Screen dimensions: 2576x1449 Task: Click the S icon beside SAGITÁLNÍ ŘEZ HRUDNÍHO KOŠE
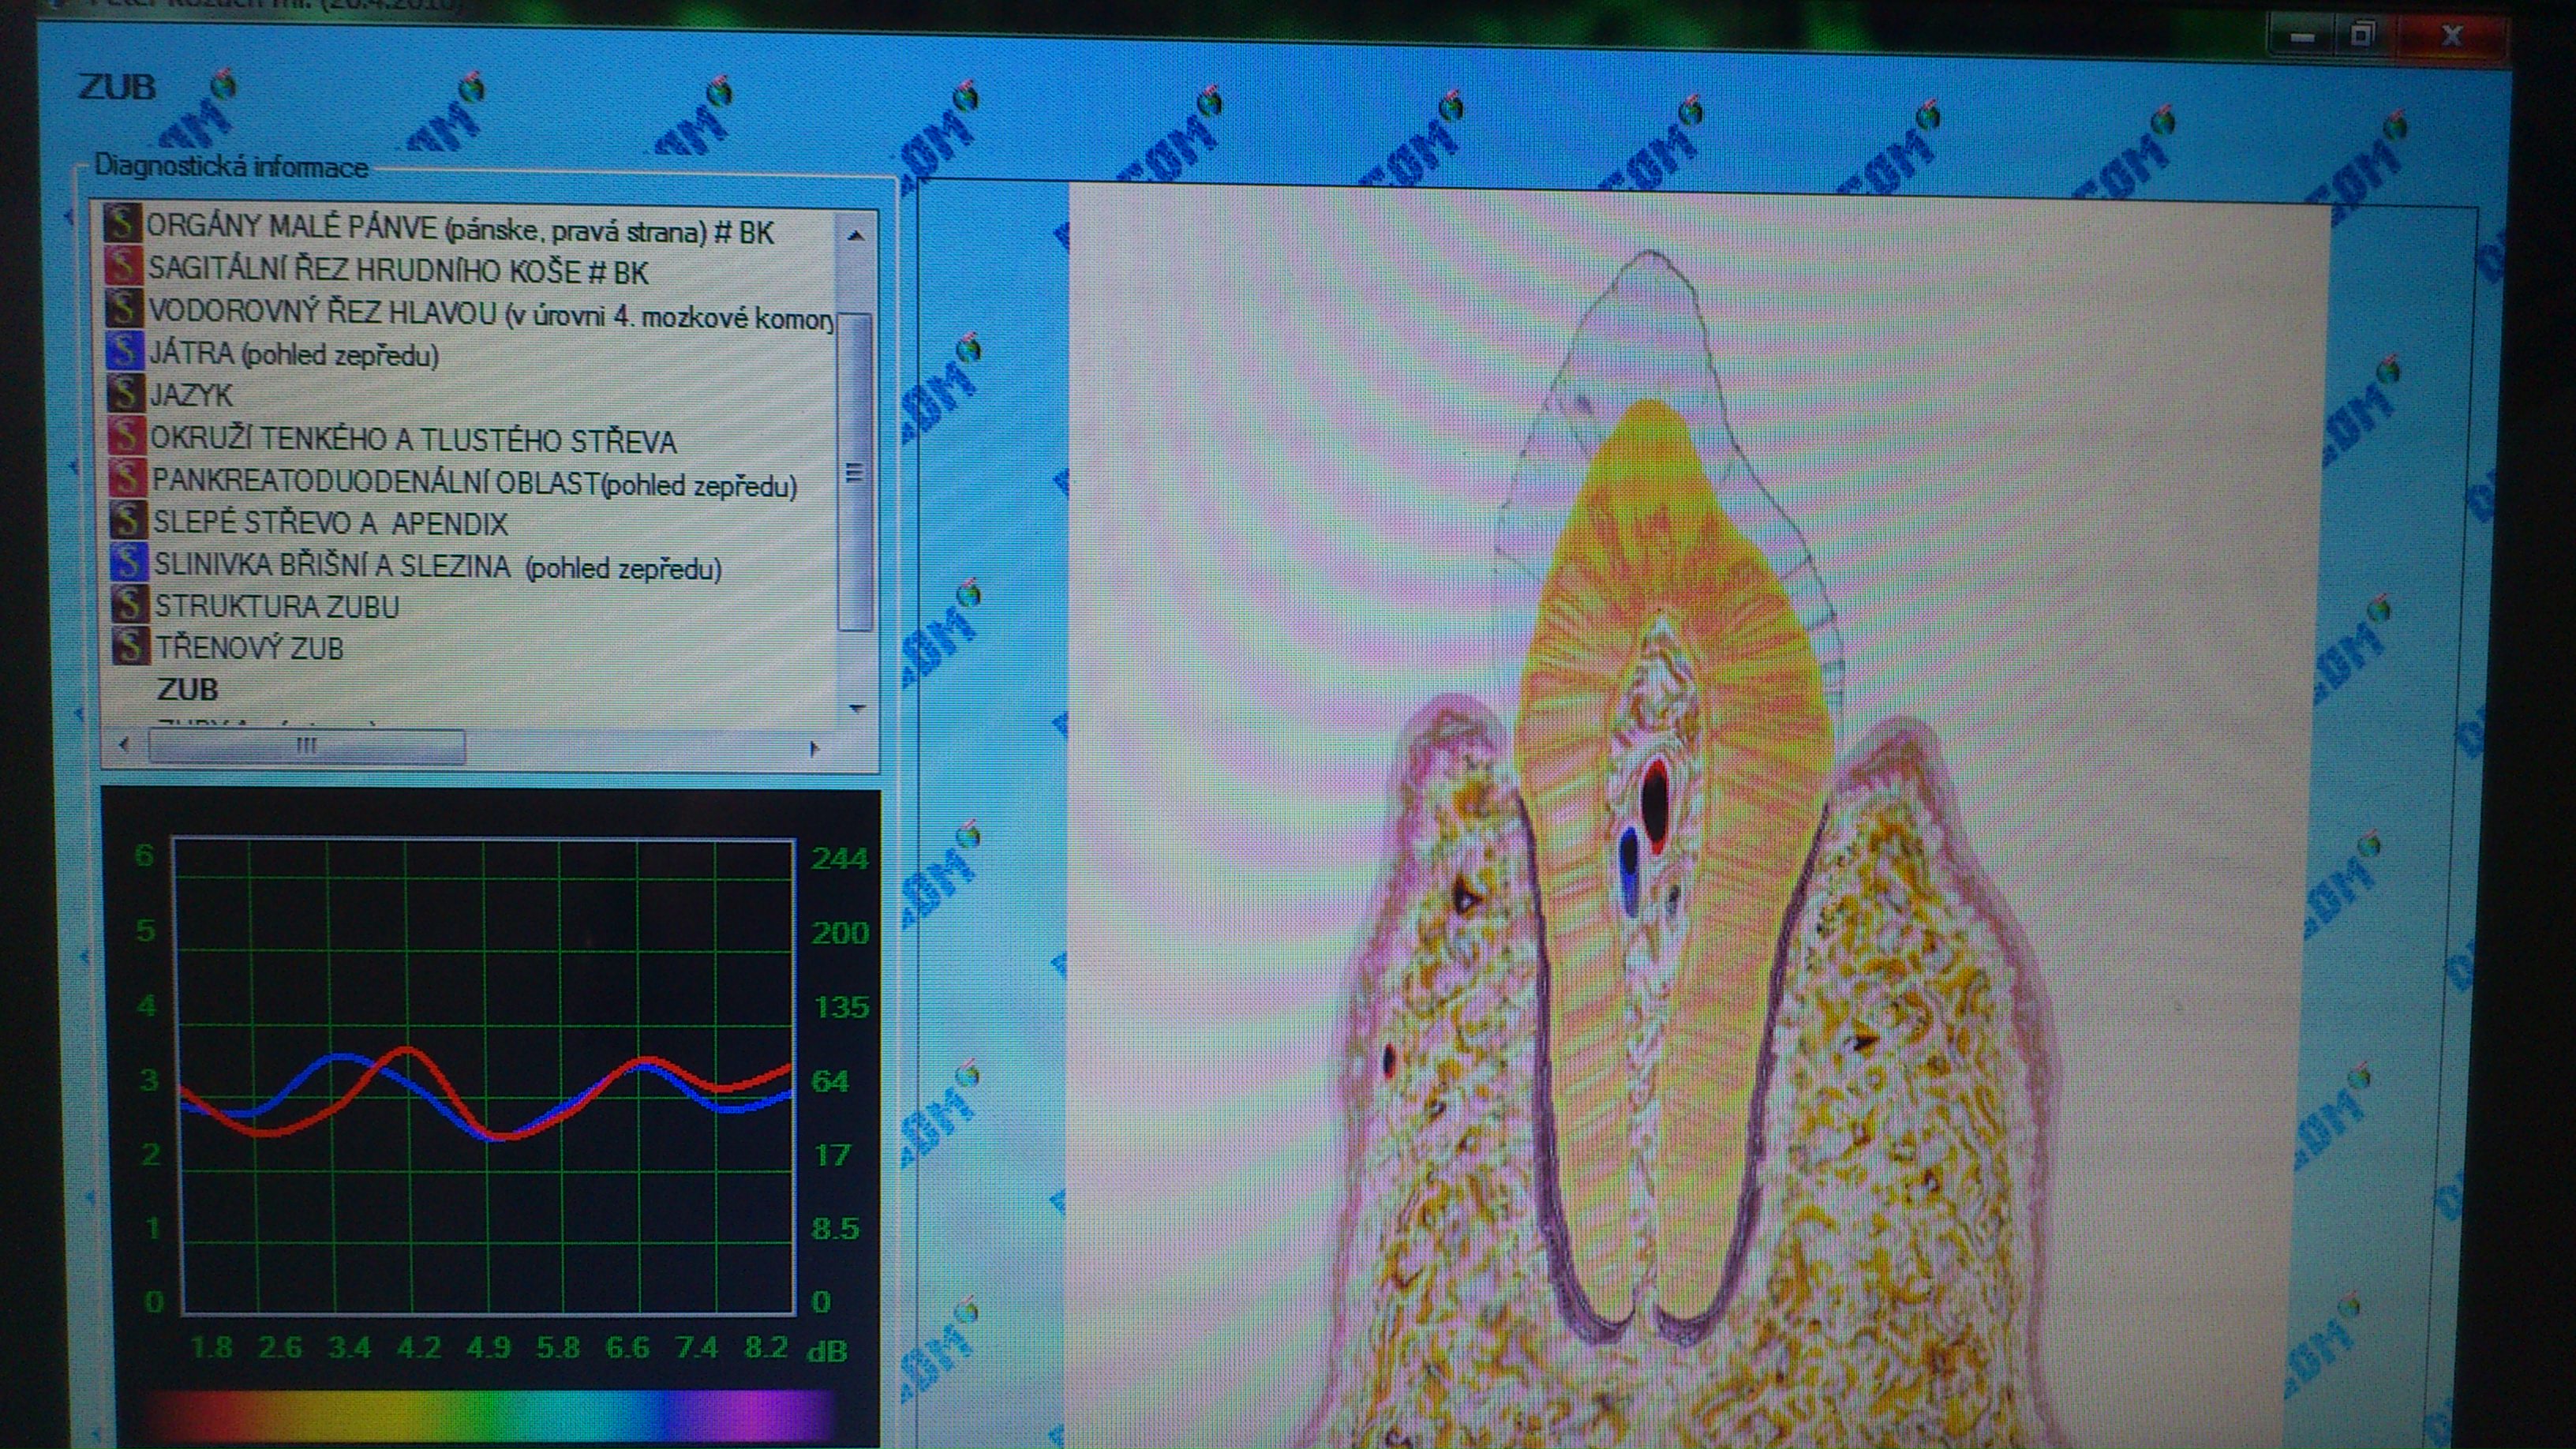pos(122,266)
